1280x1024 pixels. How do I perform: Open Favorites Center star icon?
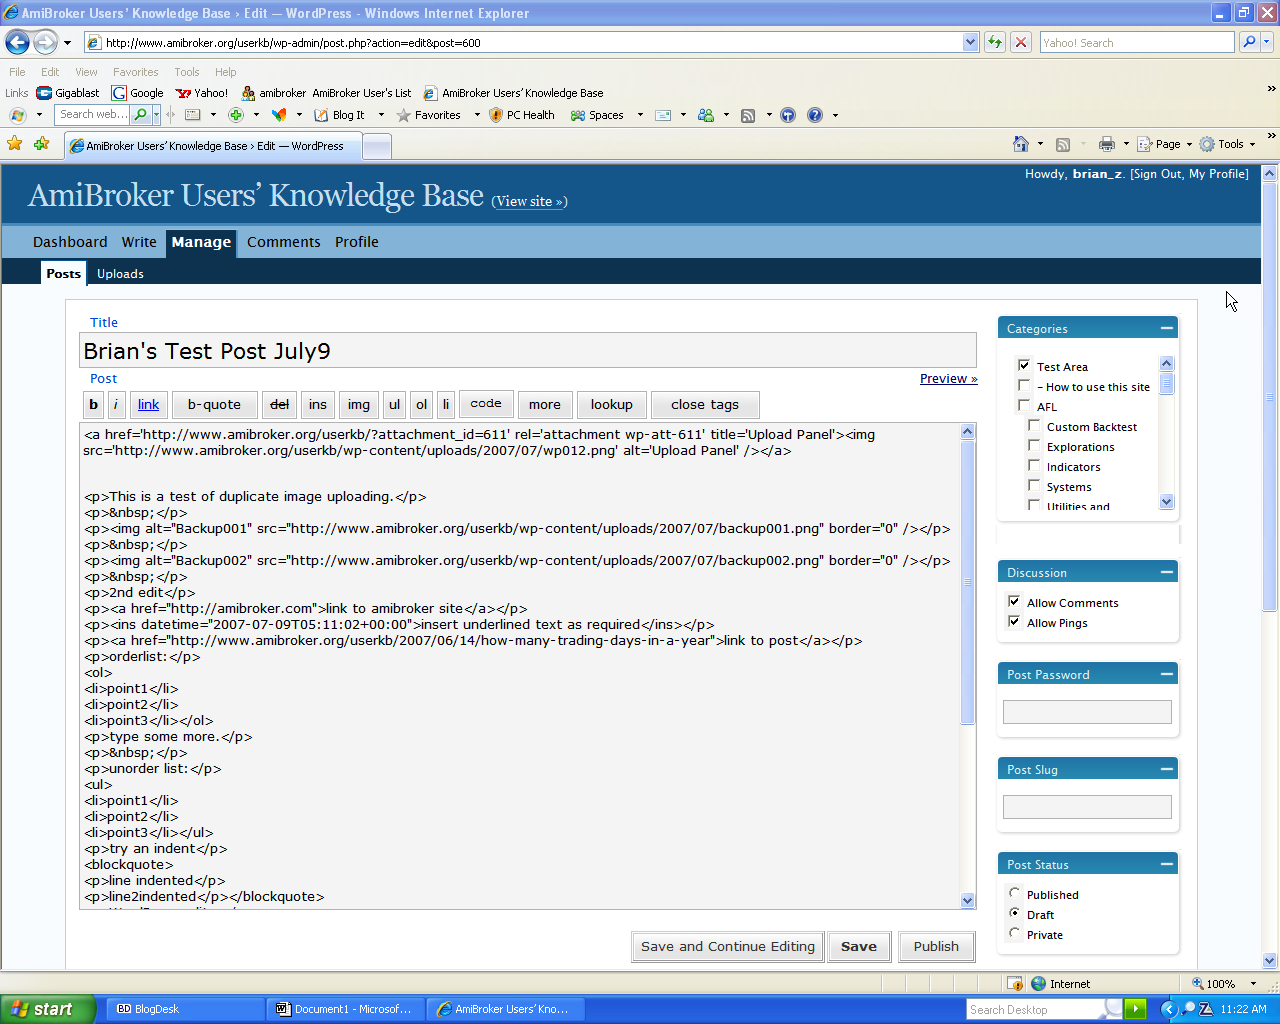click(x=15, y=144)
